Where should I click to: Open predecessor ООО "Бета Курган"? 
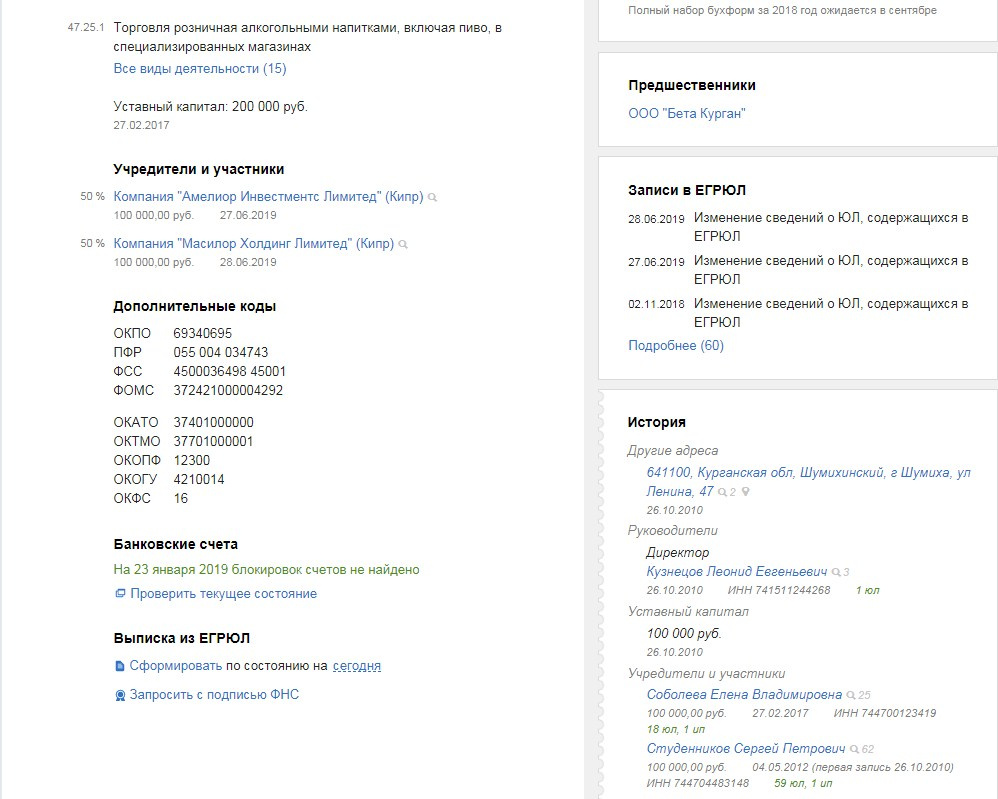[x=687, y=114]
